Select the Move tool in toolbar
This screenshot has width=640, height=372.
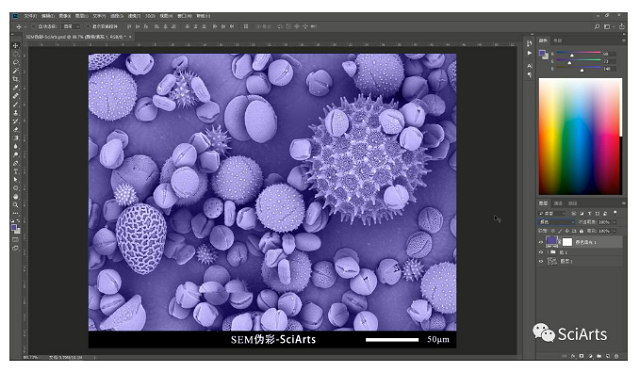coord(16,45)
